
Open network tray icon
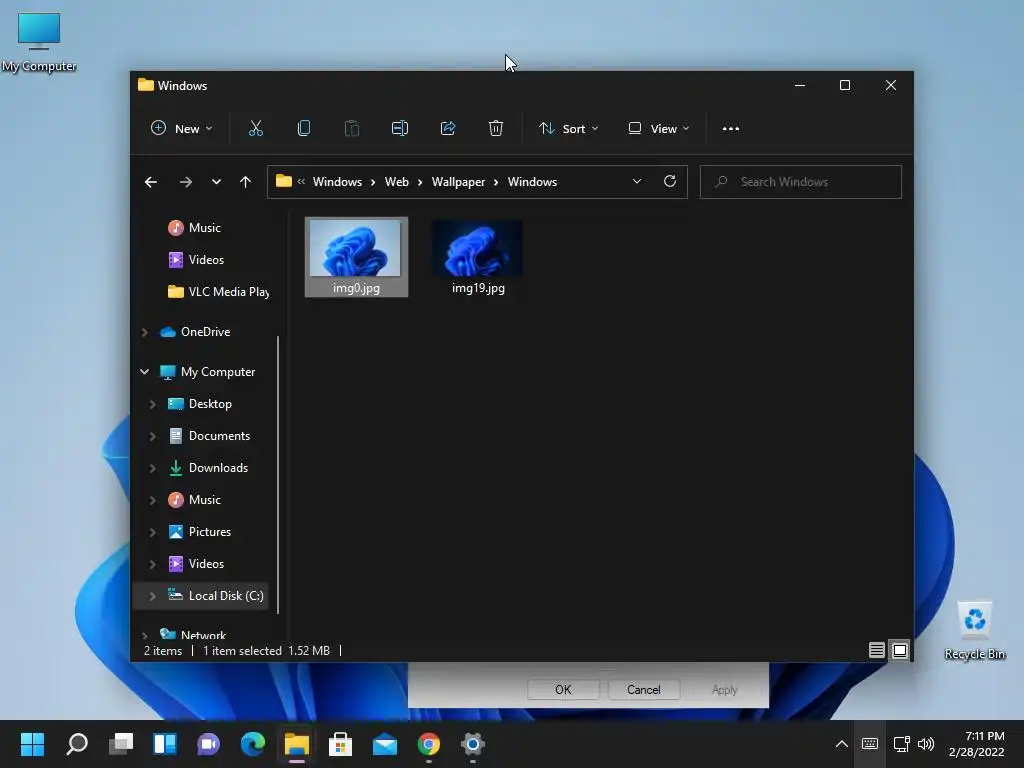pyautogui.click(x=901, y=744)
